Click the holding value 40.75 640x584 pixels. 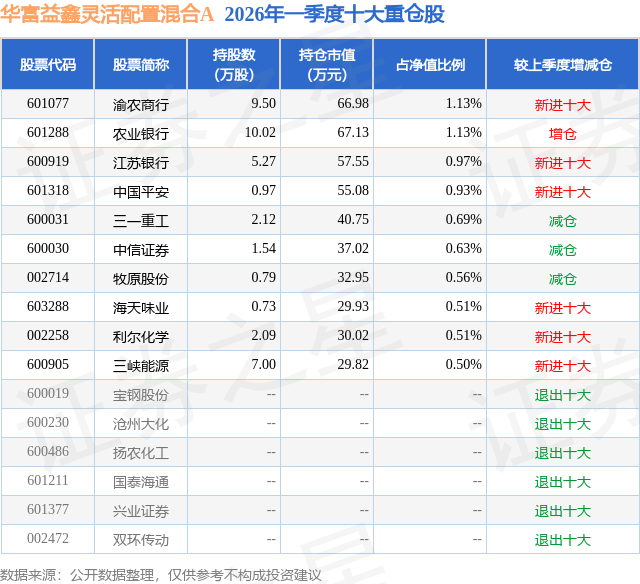pyautogui.click(x=353, y=220)
